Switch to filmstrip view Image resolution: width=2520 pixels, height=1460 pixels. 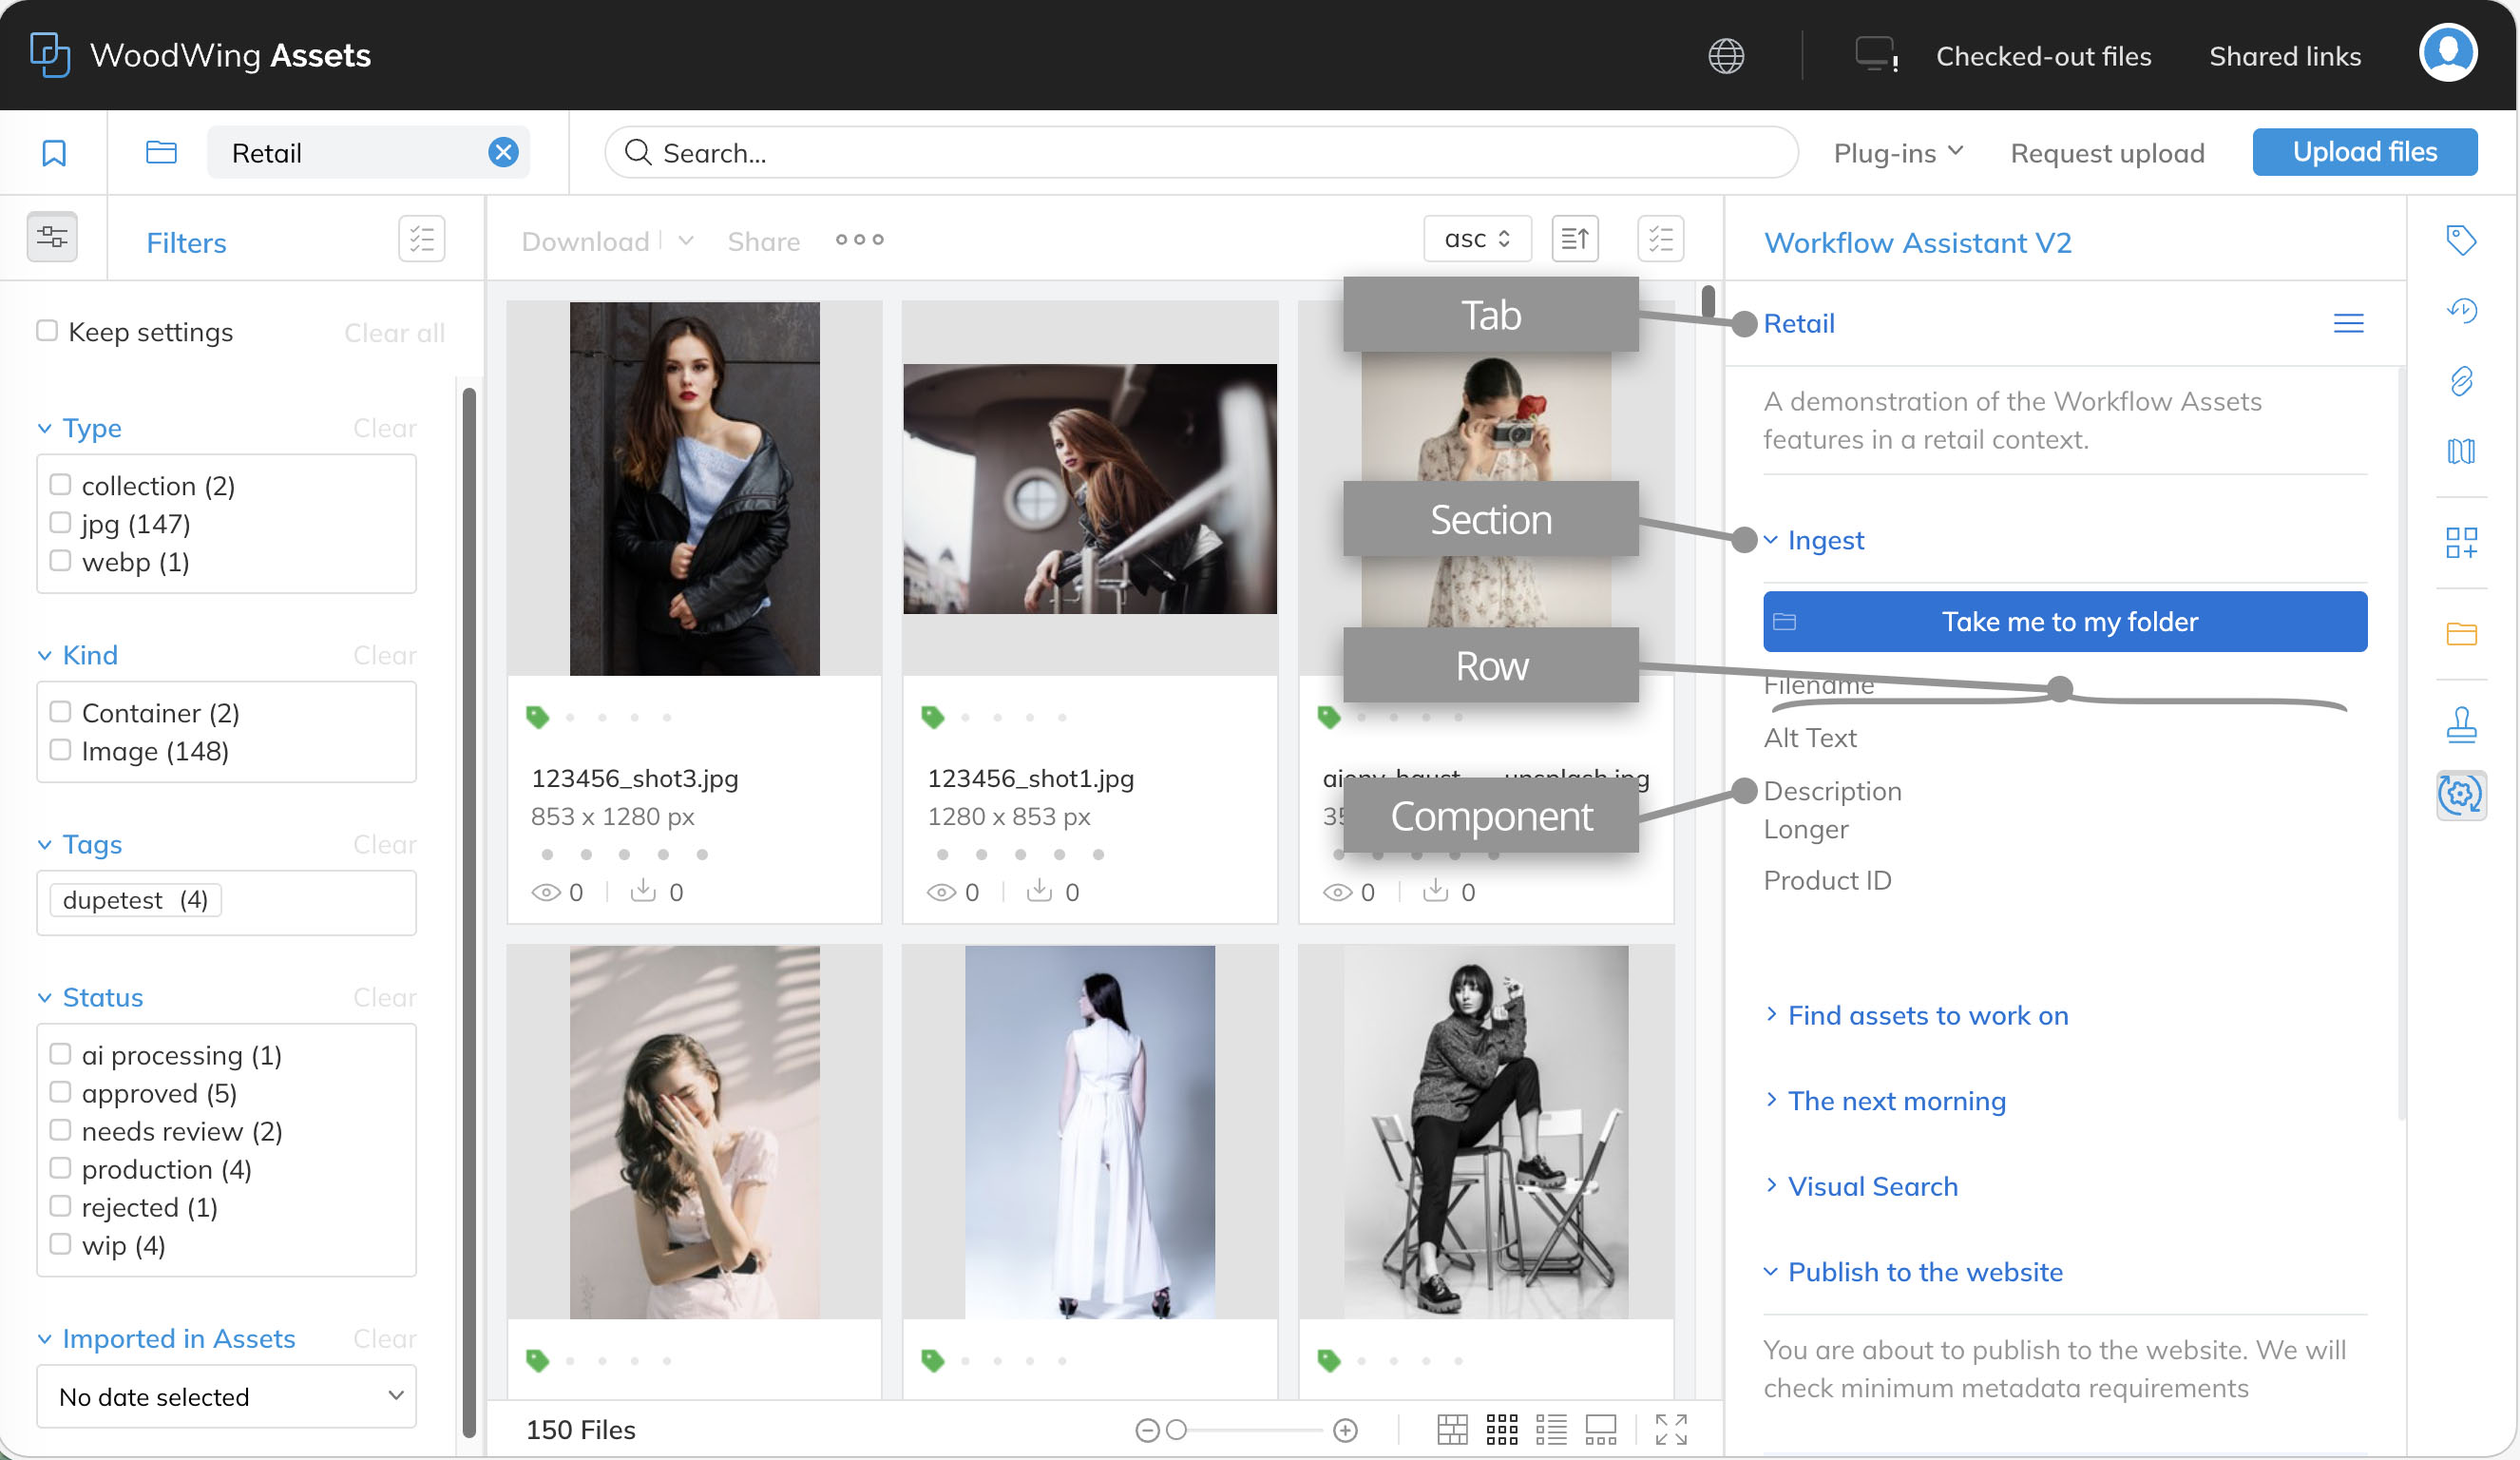pyautogui.click(x=1600, y=1430)
